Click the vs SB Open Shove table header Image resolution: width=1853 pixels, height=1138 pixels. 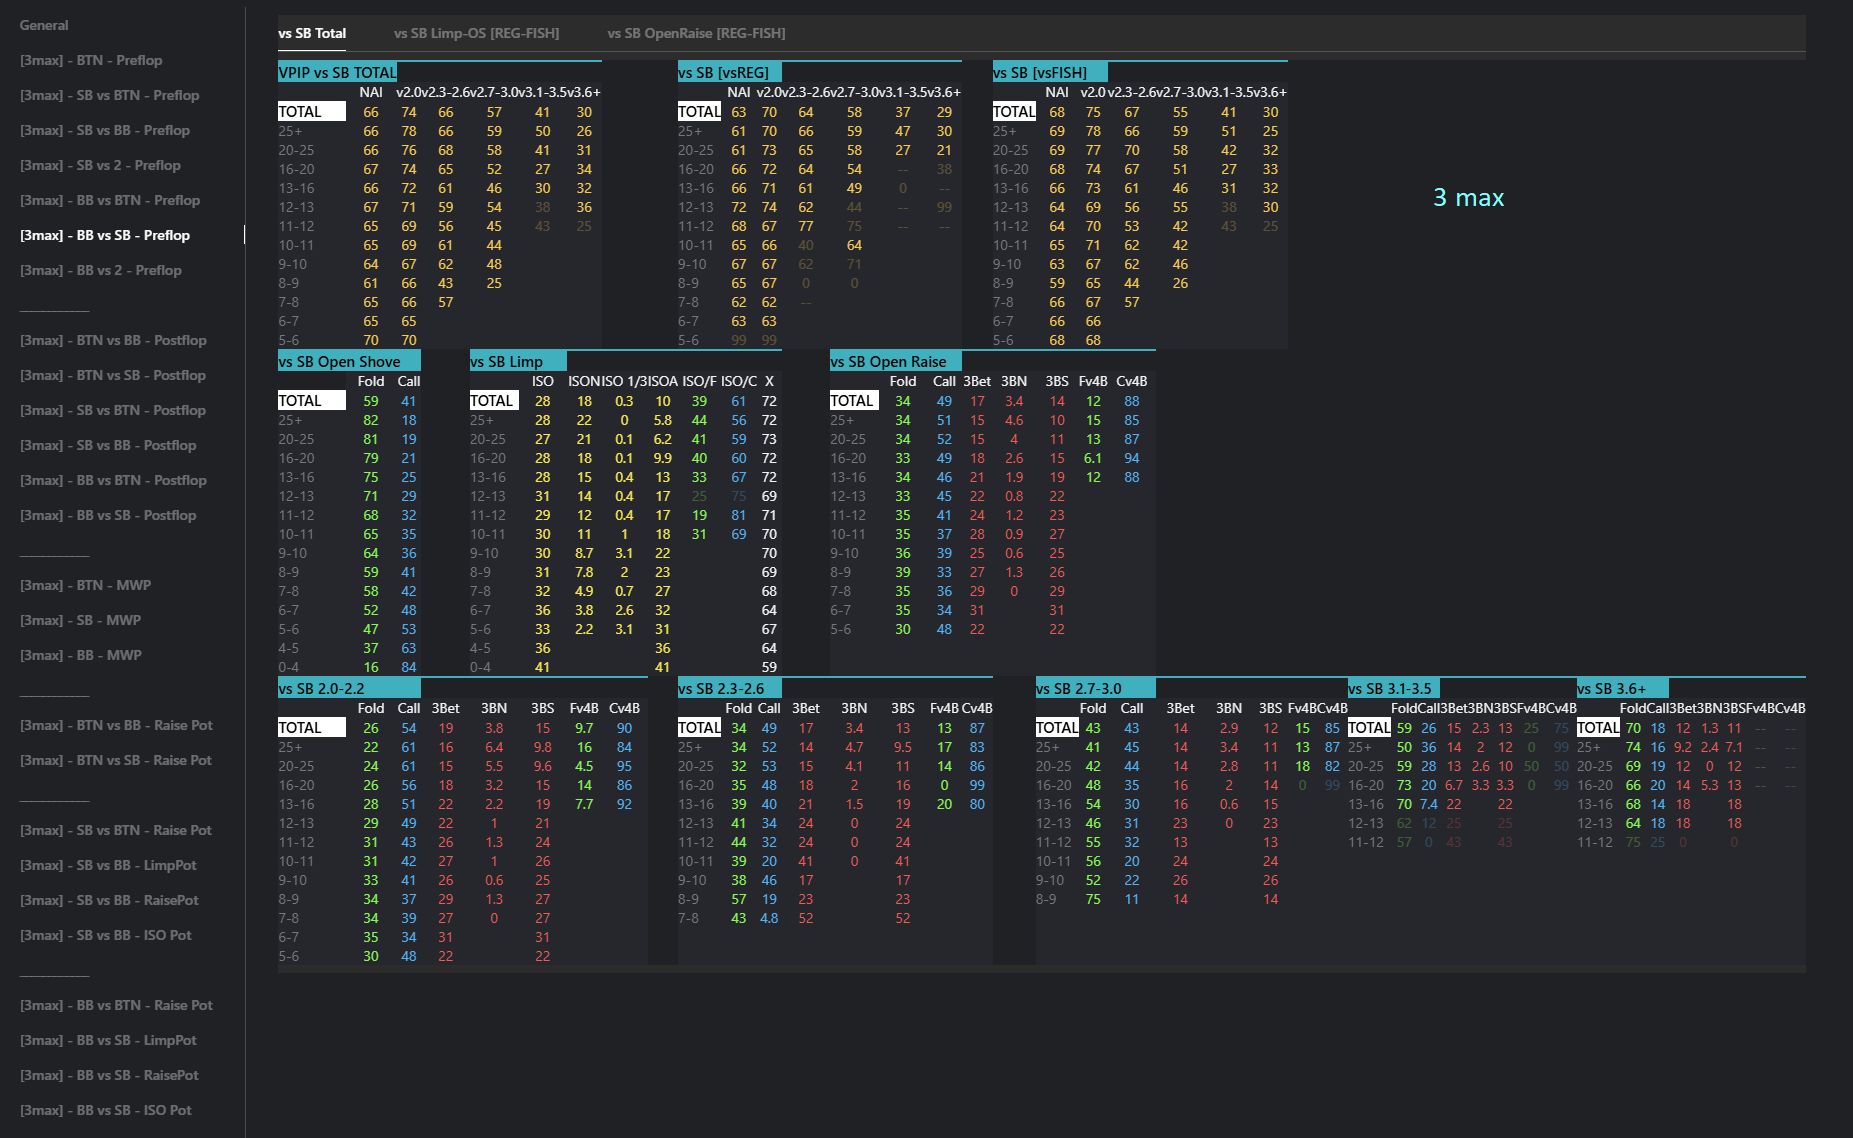(x=339, y=361)
